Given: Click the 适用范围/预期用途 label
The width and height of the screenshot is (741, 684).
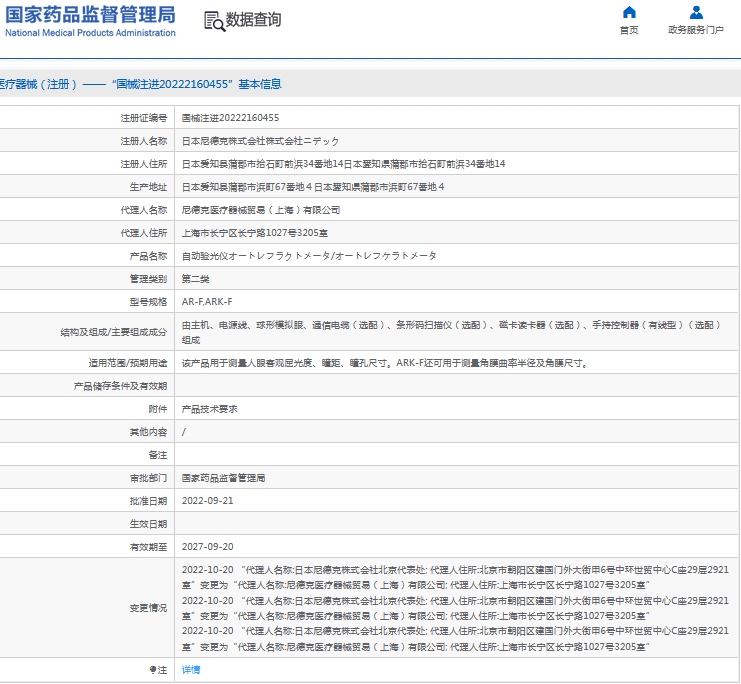Looking at the screenshot, I should (128, 363).
